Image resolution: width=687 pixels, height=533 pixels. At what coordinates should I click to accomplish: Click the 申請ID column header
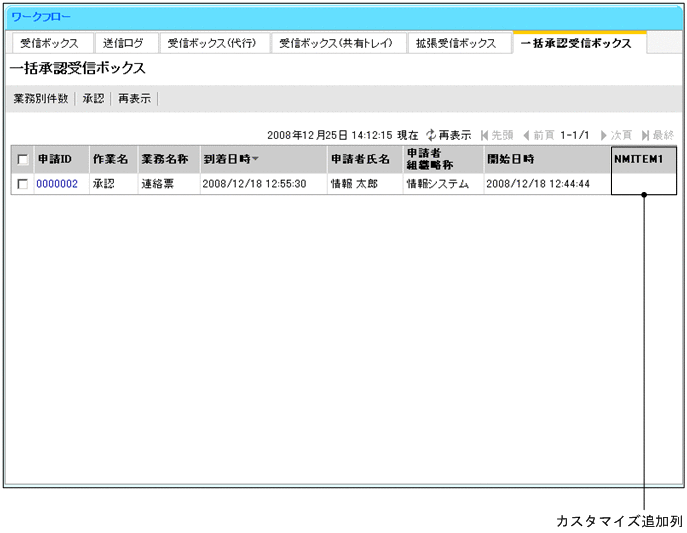54,159
